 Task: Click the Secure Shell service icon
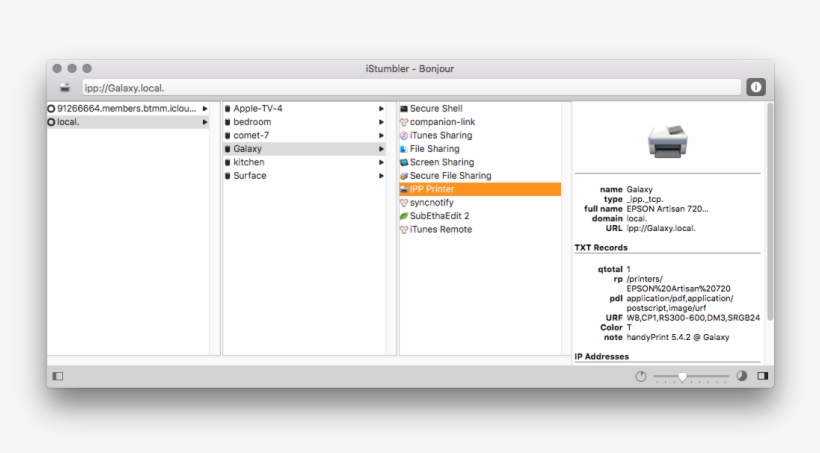404,109
